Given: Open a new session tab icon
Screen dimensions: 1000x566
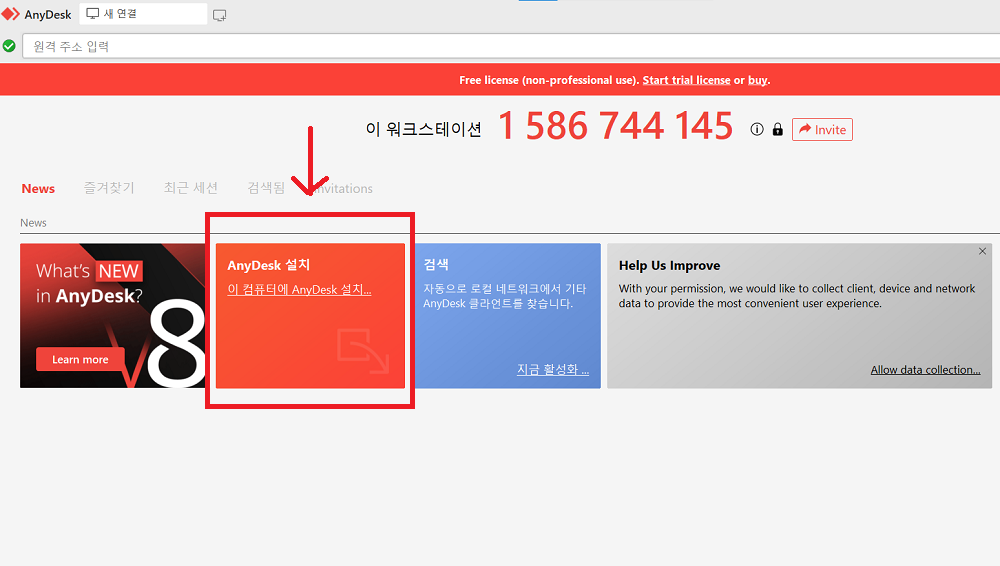Looking at the screenshot, I should tap(219, 16).
